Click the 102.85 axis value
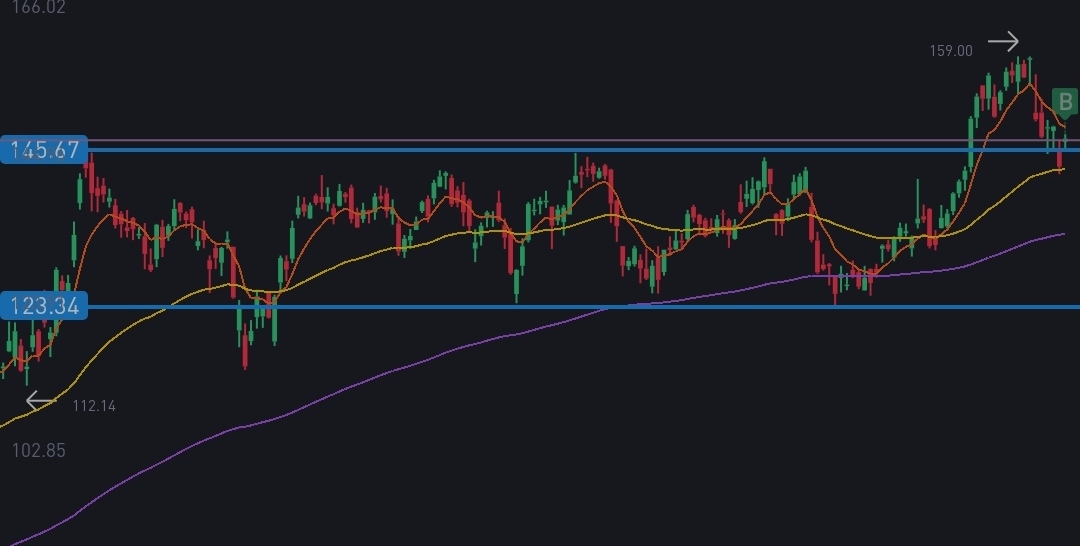 [39, 451]
